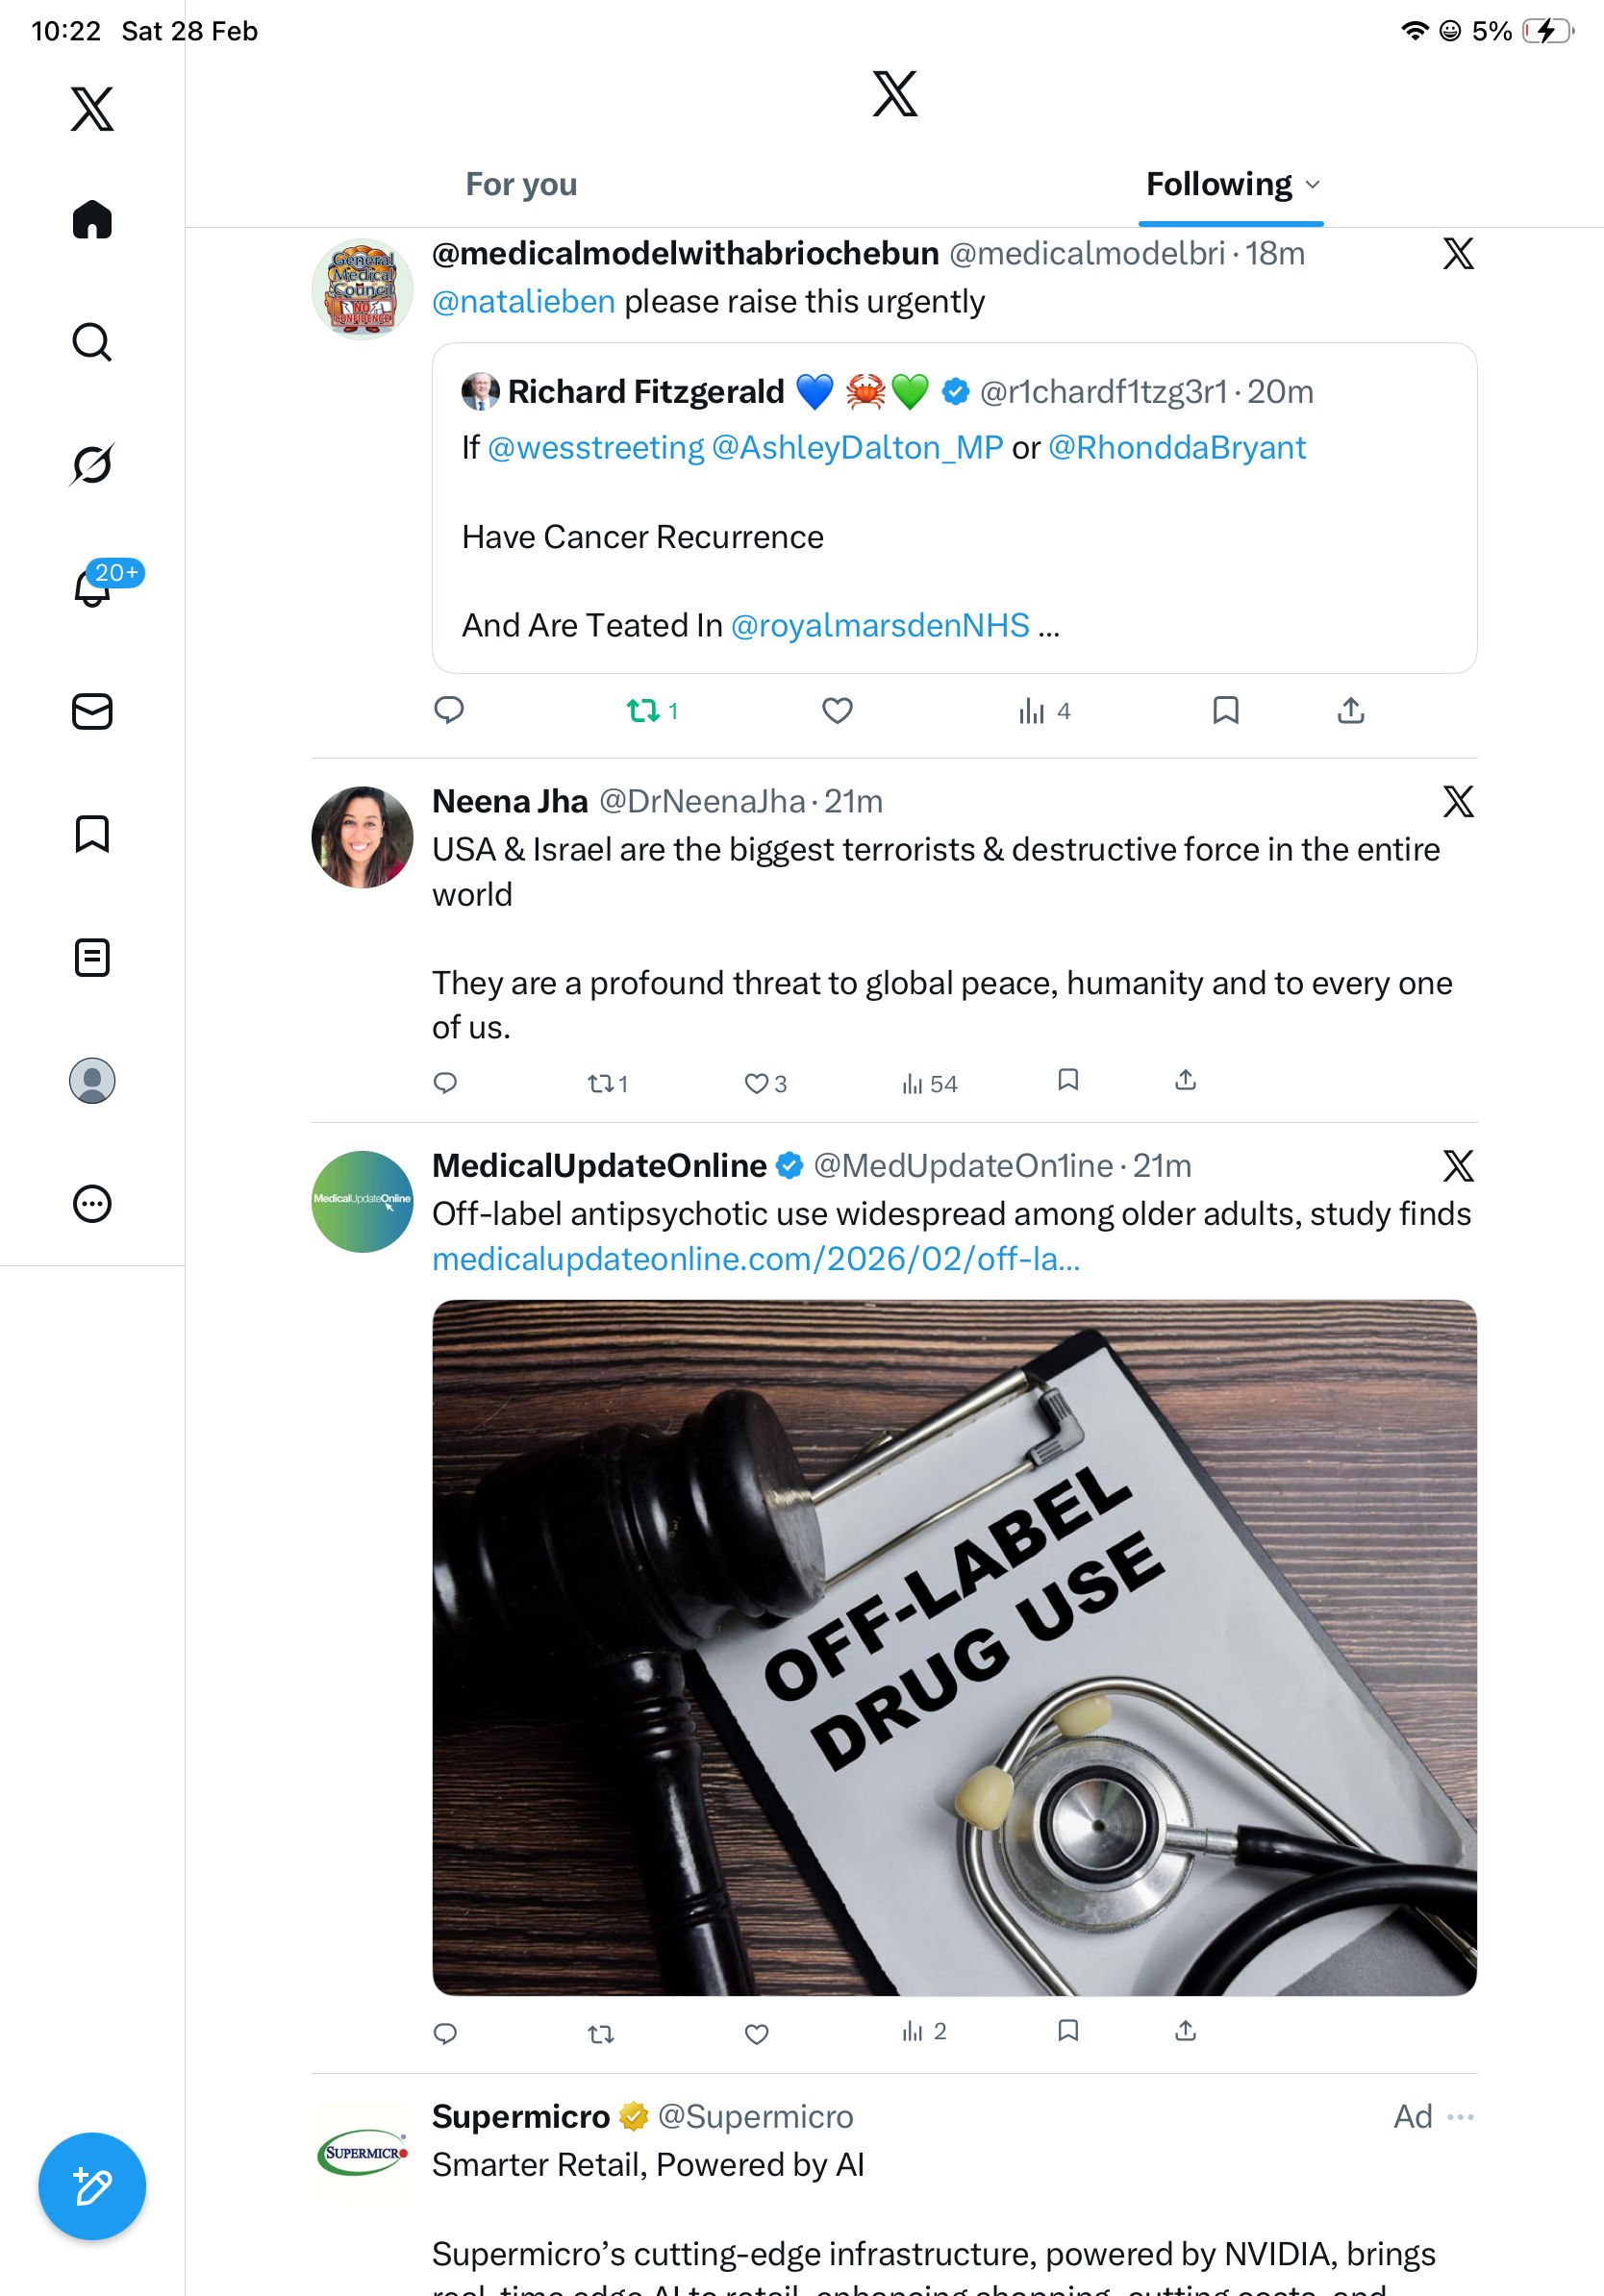The width and height of the screenshot is (1604, 2296).
Task: Open Grok from the sidebar
Action: coord(92,464)
